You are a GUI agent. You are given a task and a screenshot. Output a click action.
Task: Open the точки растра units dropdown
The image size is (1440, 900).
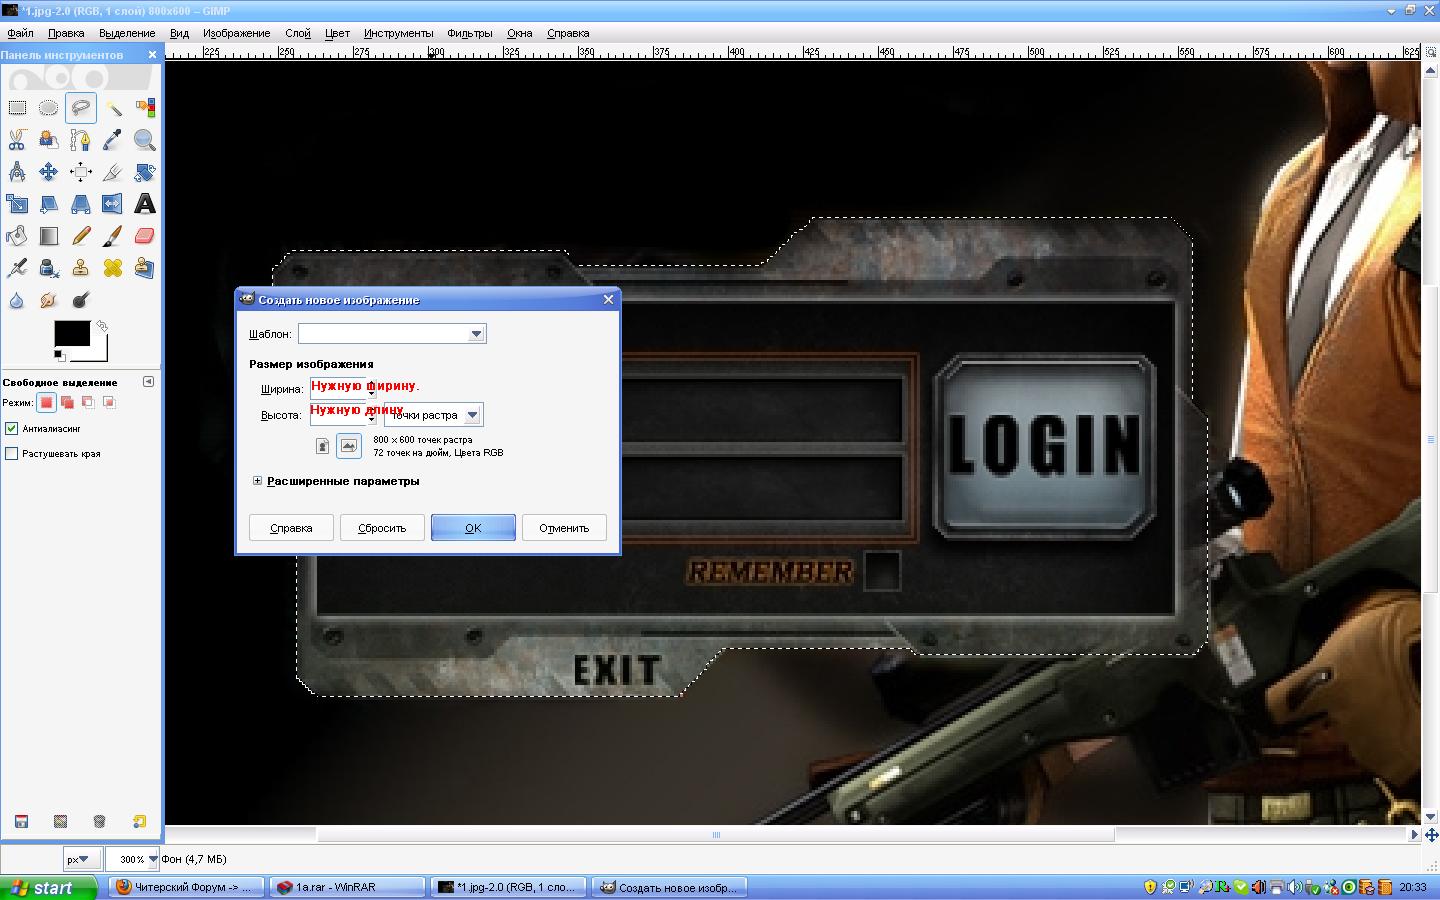[x=433, y=415]
